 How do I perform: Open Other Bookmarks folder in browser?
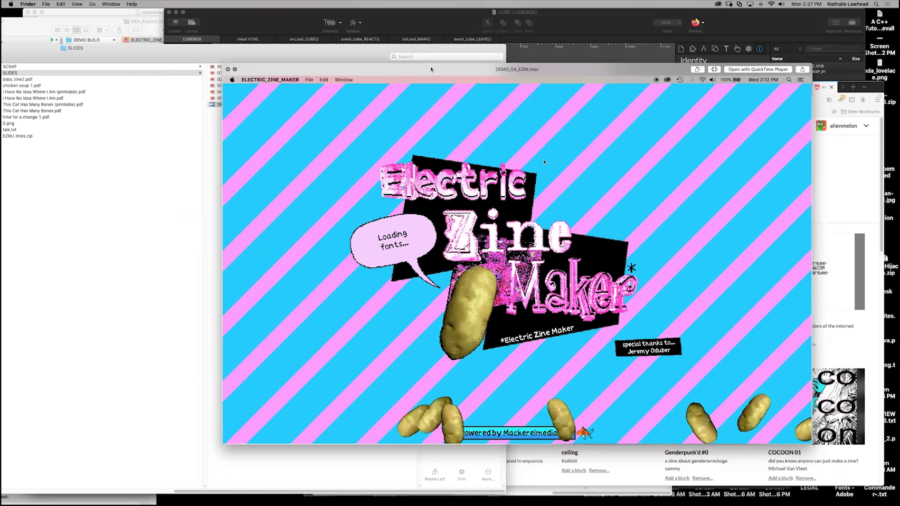tap(859, 112)
